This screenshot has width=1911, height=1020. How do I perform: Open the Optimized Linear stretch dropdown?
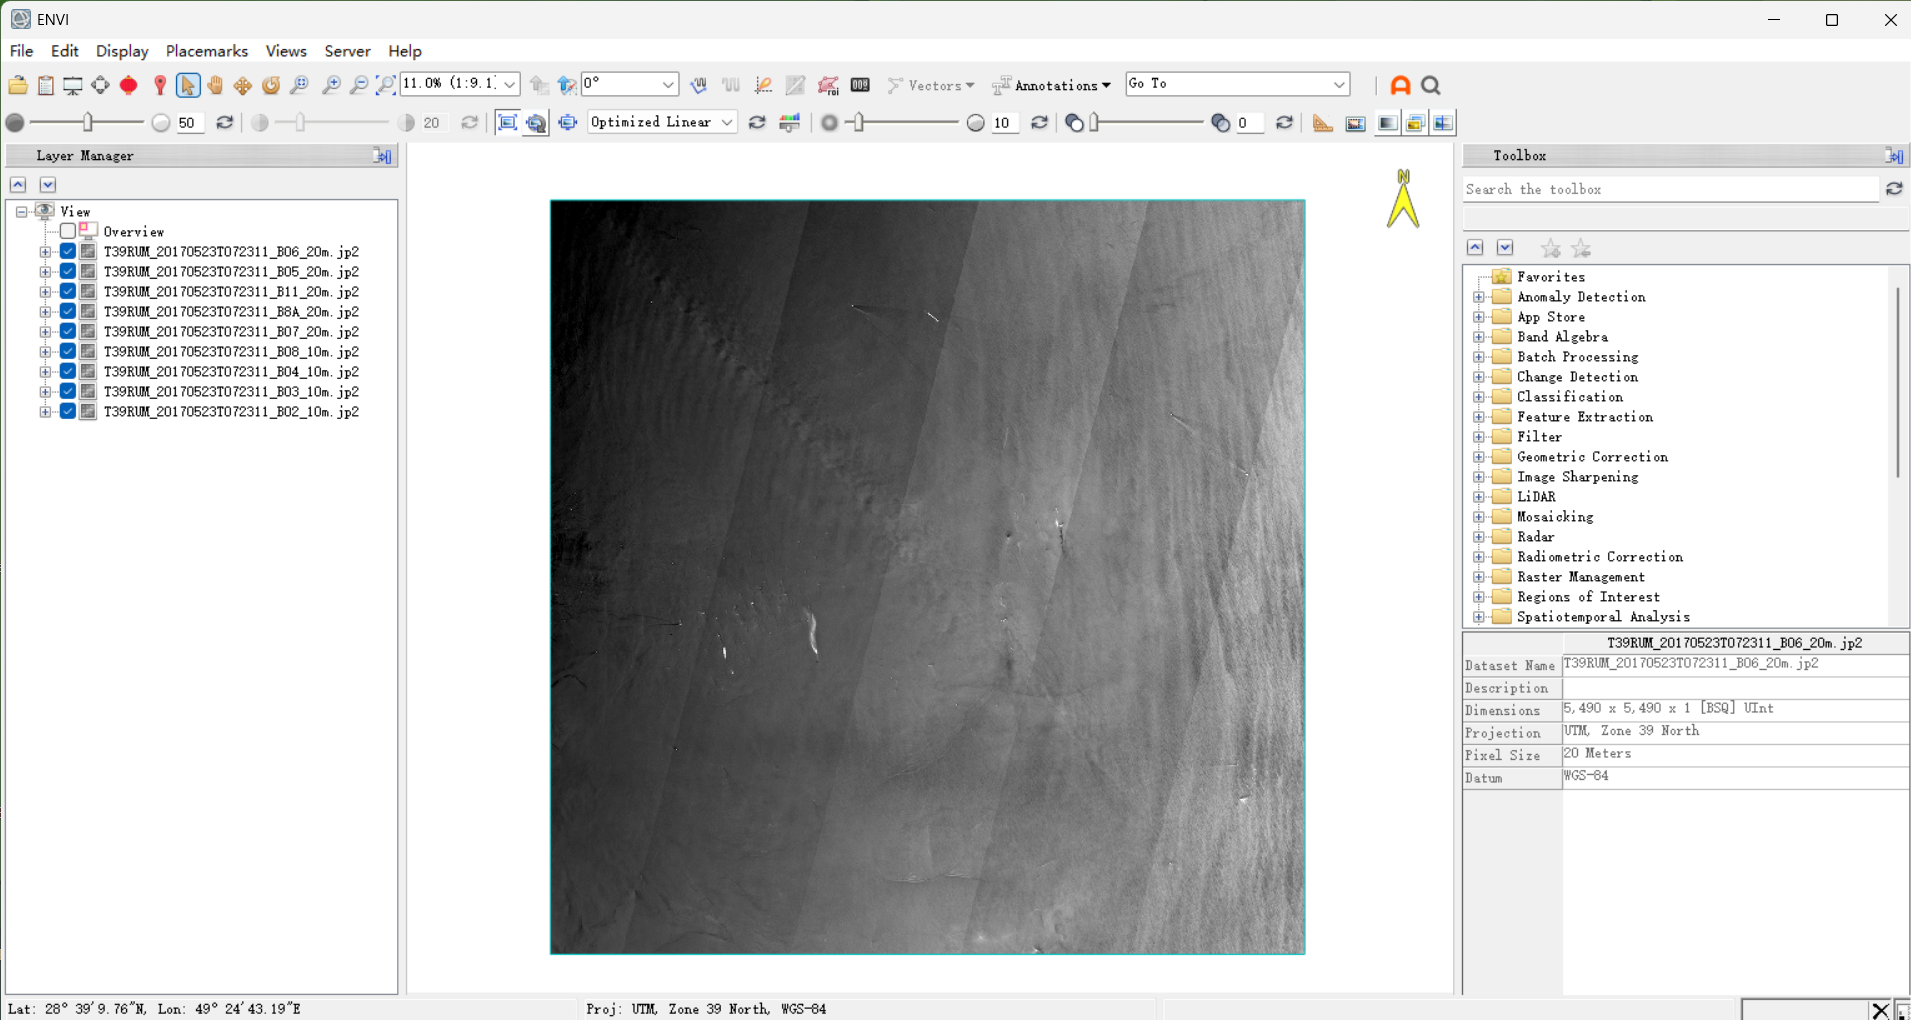(x=727, y=123)
